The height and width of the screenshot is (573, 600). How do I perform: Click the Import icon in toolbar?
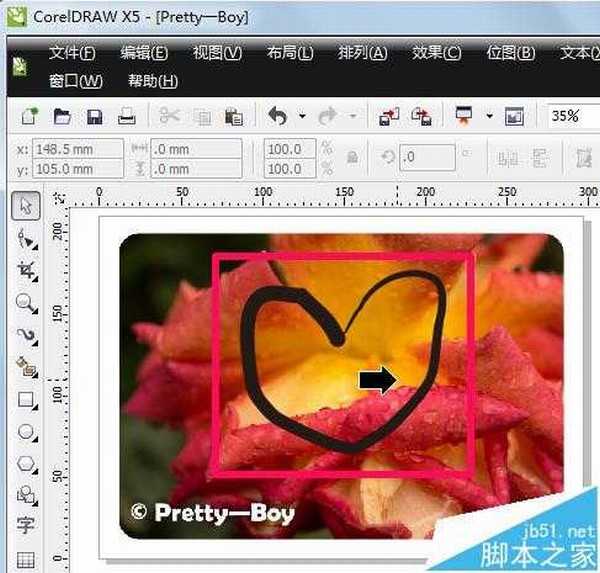389,117
